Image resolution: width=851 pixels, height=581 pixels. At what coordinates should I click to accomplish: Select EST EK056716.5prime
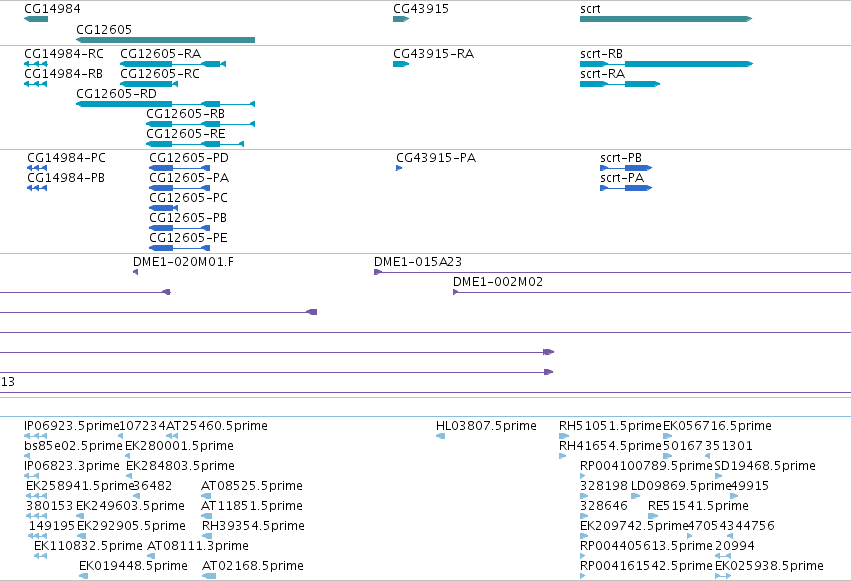pos(668,436)
